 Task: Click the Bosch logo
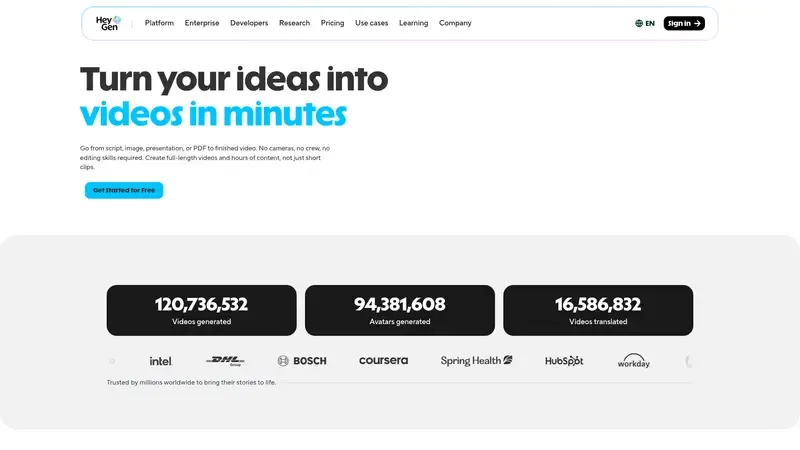302,361
